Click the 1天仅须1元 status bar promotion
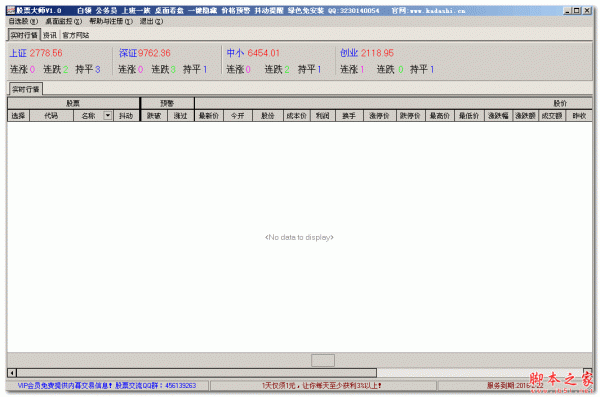600x397 pixels. [322, 386]
